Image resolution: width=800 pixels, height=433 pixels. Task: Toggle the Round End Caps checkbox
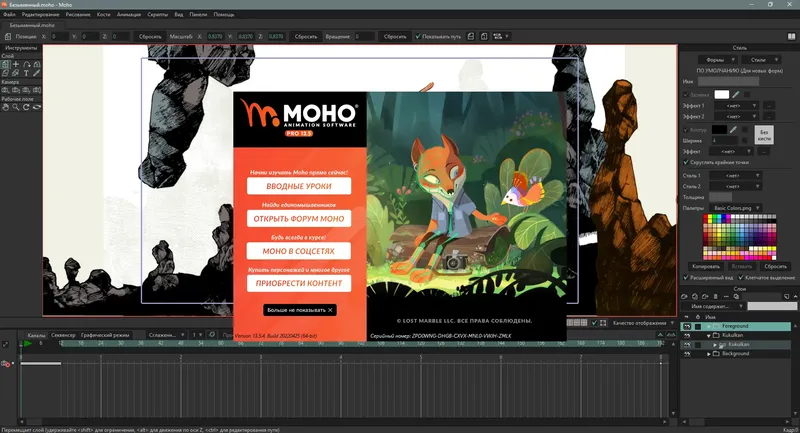686,162
